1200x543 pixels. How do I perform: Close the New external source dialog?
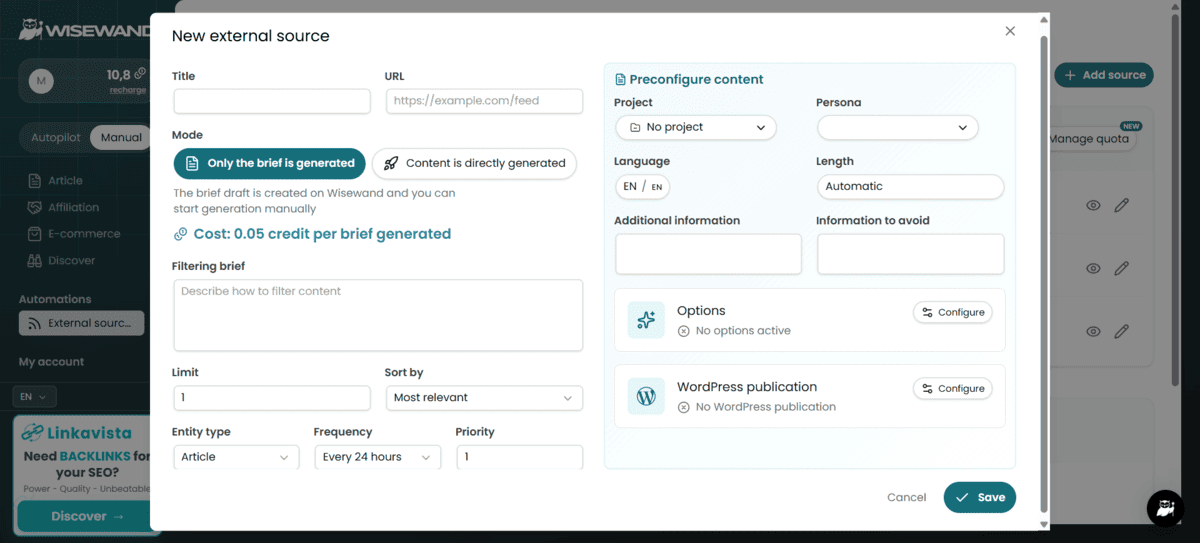pos(1010,31)
